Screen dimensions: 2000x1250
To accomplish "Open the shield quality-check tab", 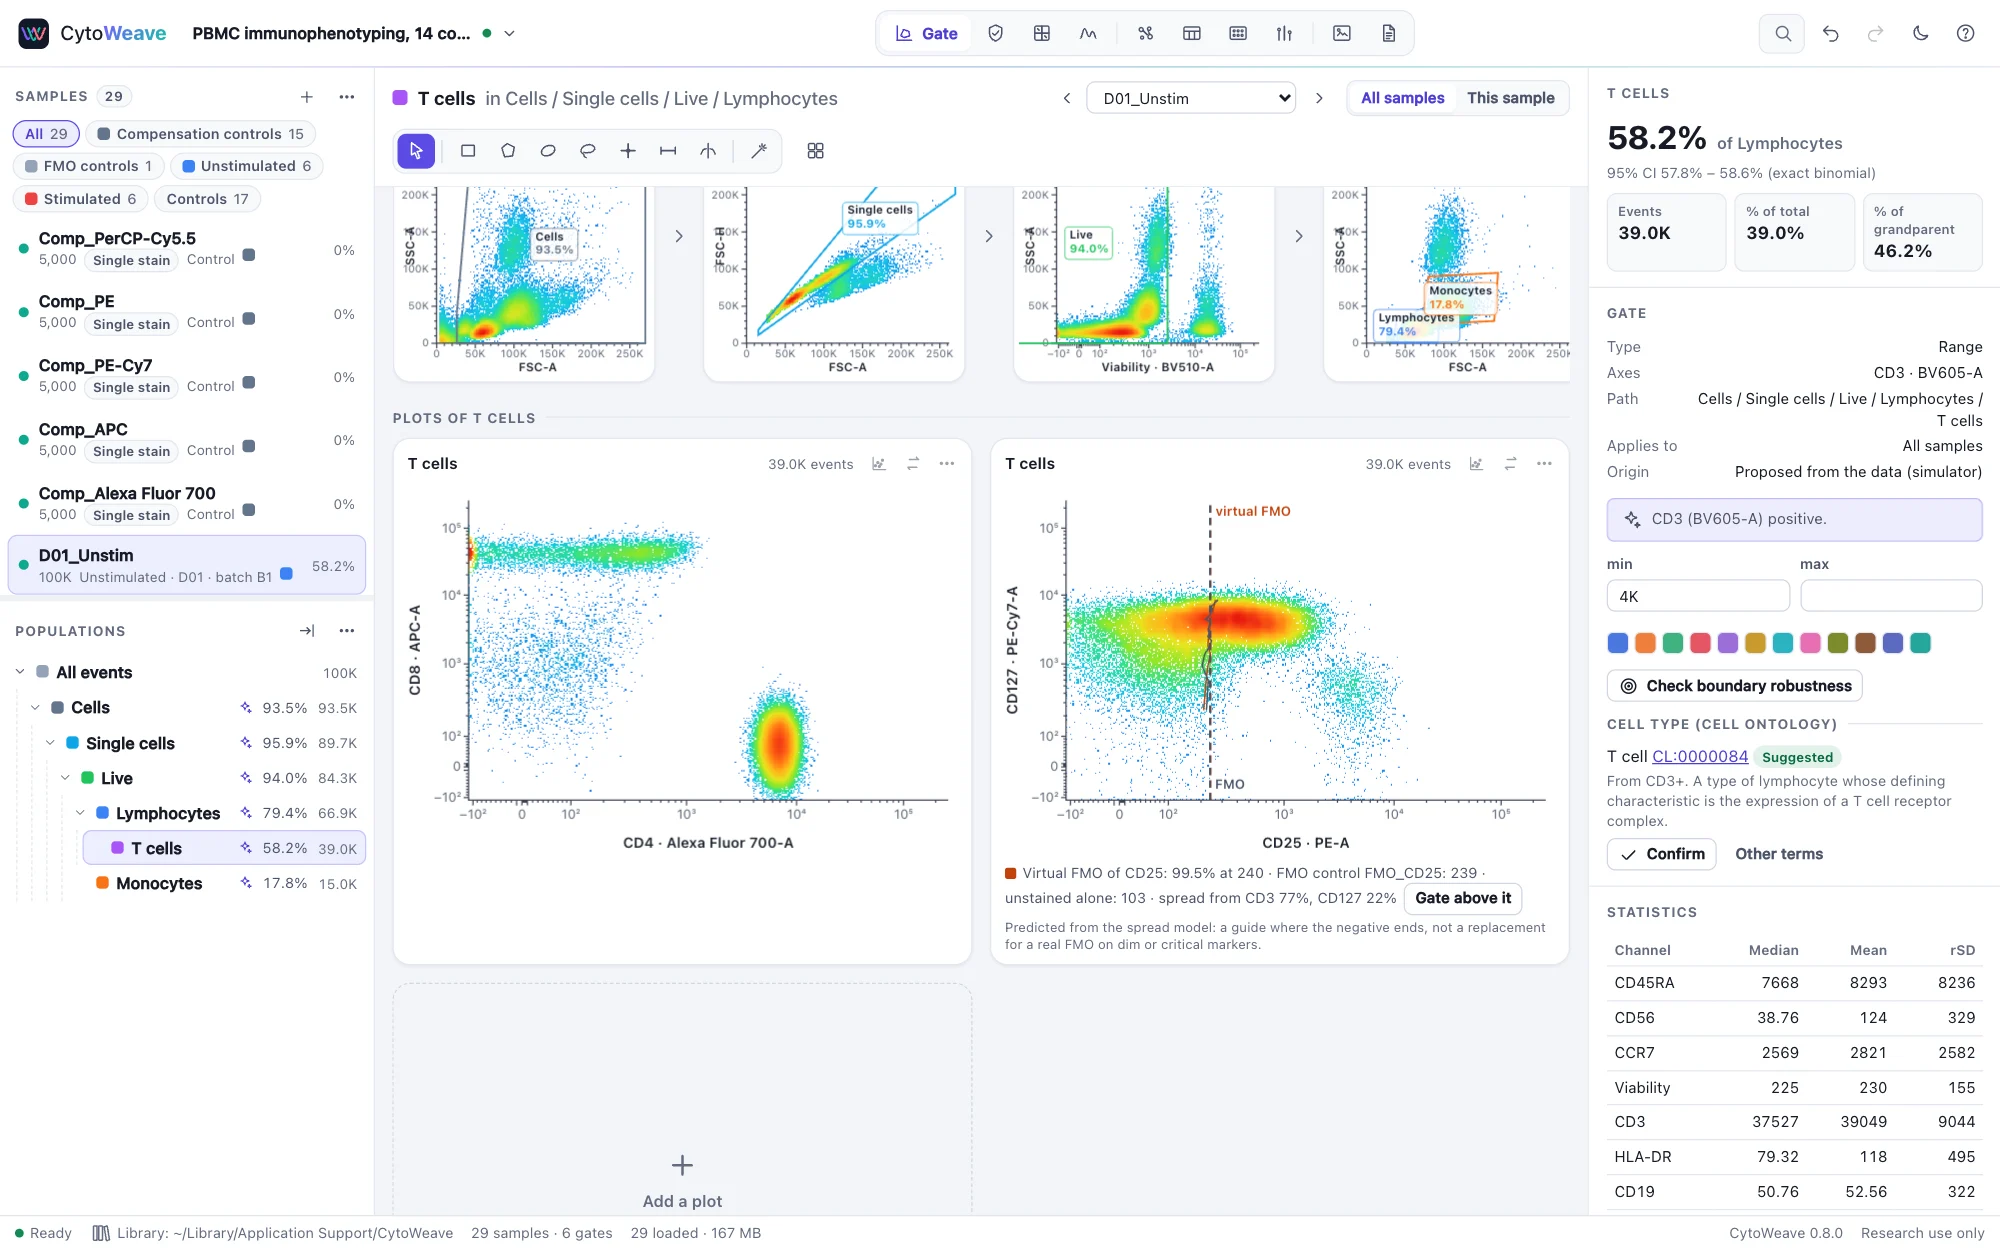I will [995, 33].
